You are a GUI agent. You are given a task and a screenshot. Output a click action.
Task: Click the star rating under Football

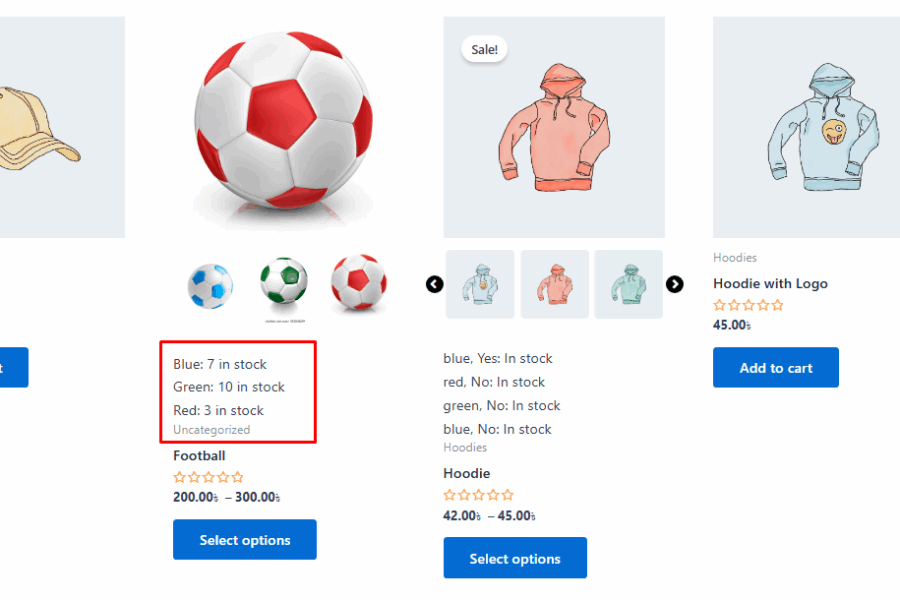coord(208,478)
